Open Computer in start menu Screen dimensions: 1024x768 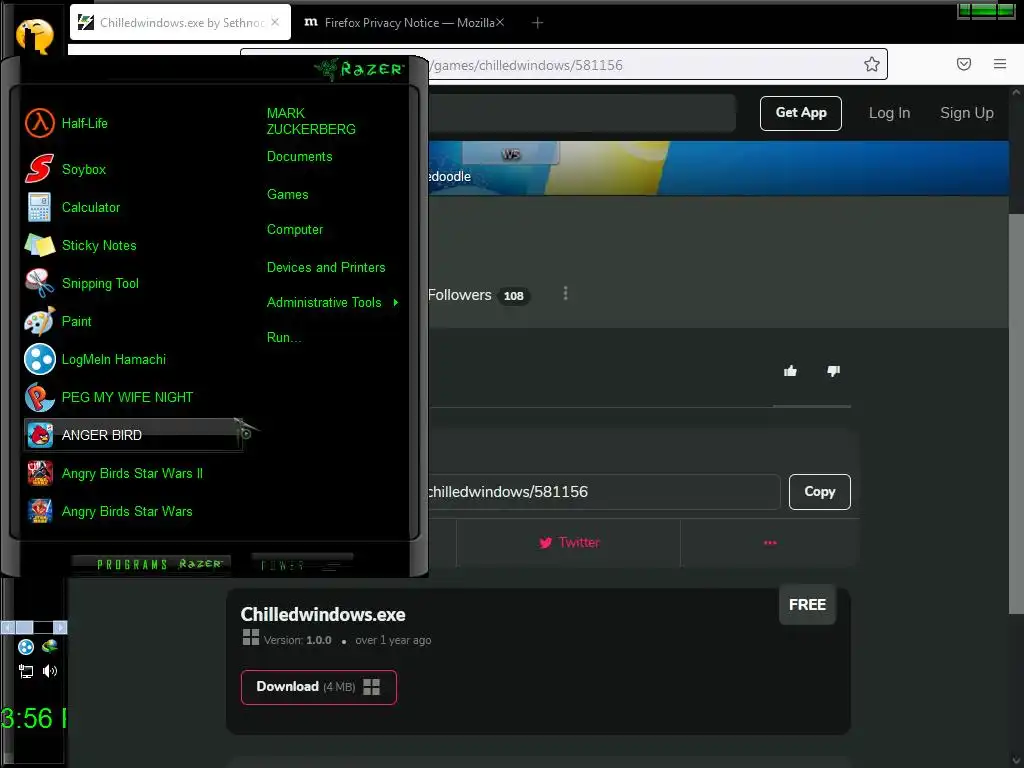[x=295, y=230]
